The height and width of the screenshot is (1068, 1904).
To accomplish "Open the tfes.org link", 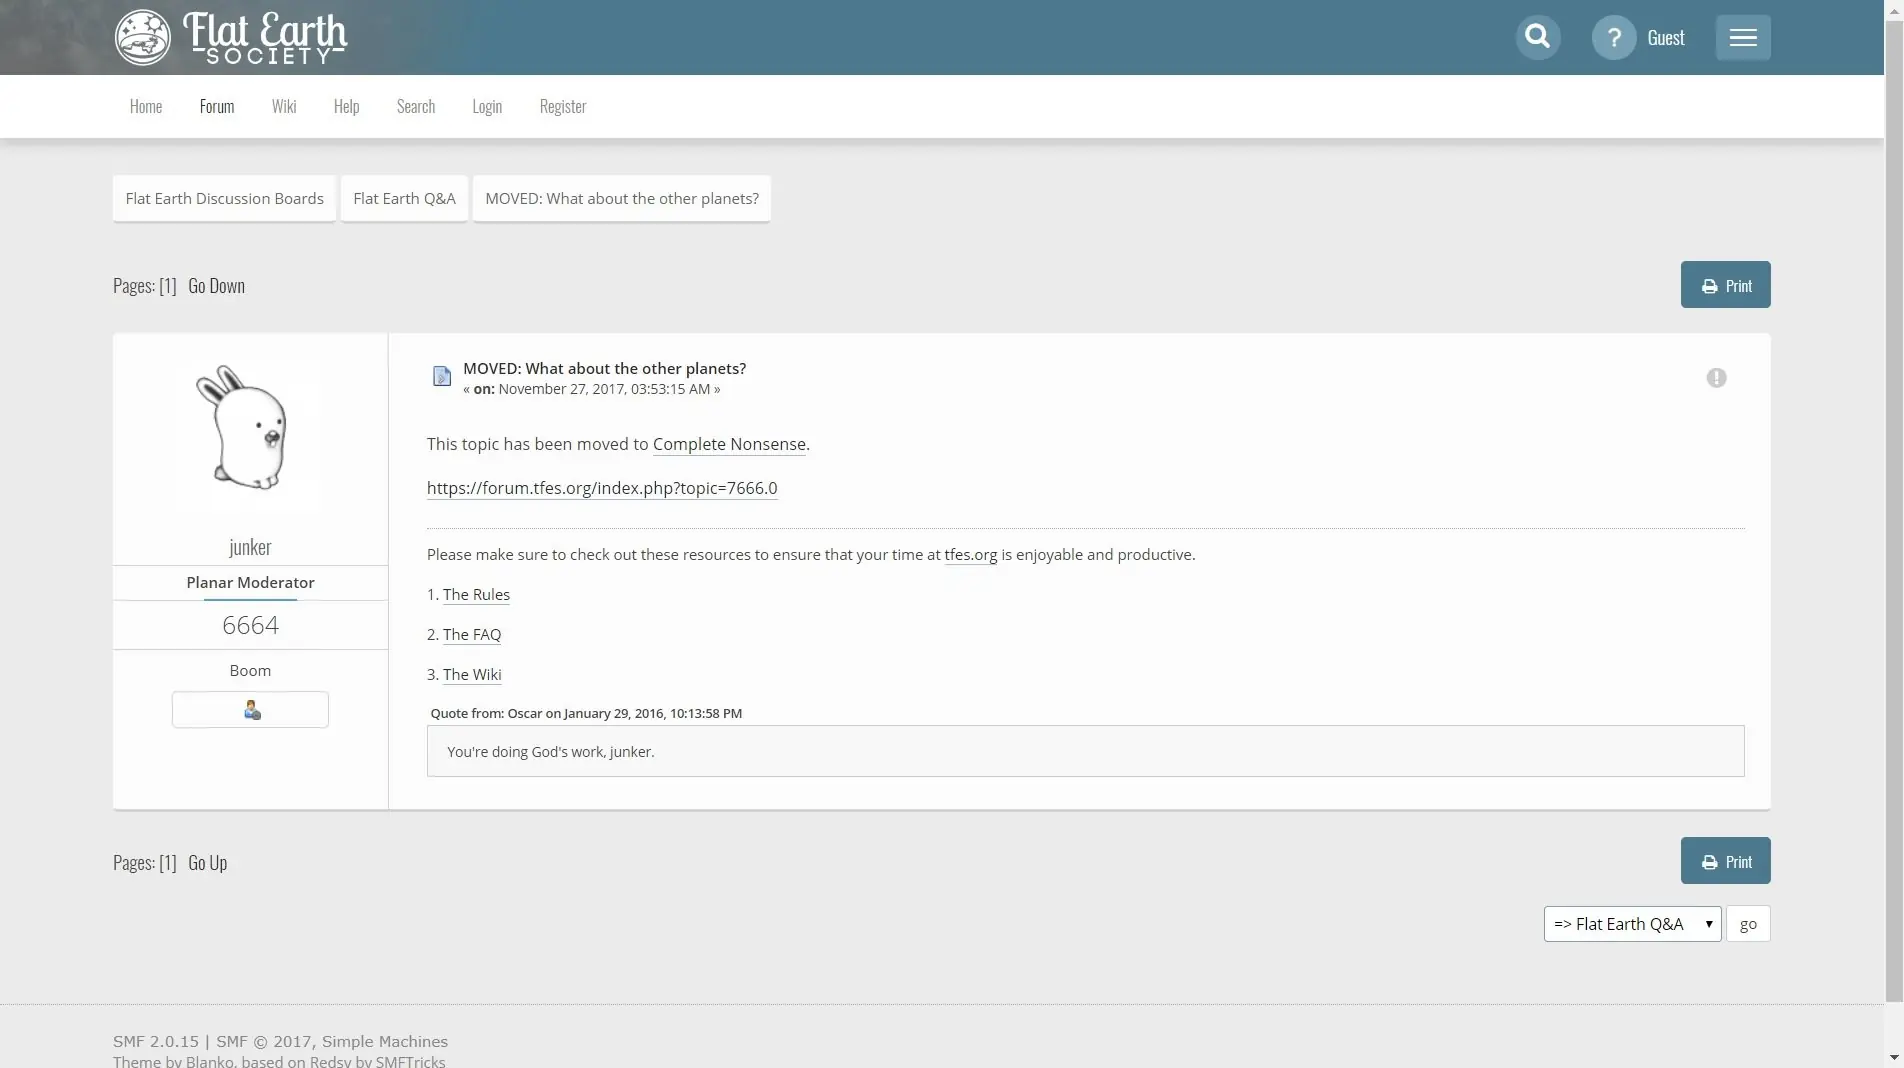I will pyautogui.click(x=970, y=555).
